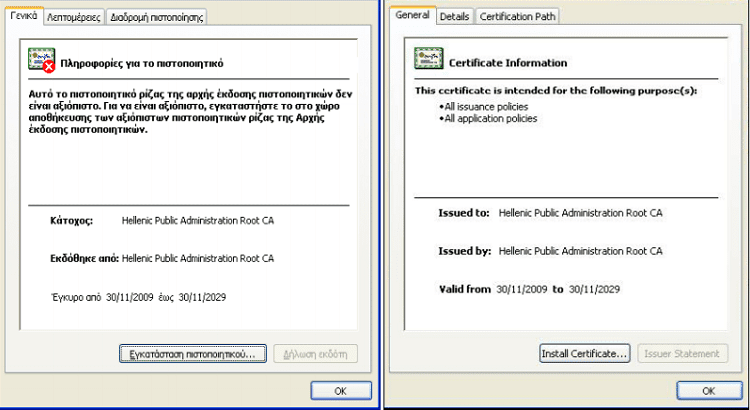Select the General tab
This screenshot has width=750, height=410.
tap(412, 15)
